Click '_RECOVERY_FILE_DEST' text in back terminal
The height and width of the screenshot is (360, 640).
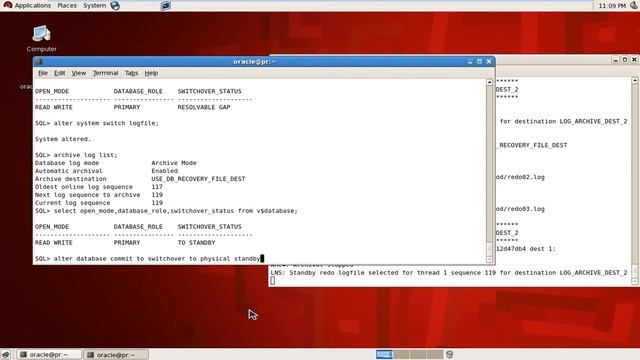(531, 145)
